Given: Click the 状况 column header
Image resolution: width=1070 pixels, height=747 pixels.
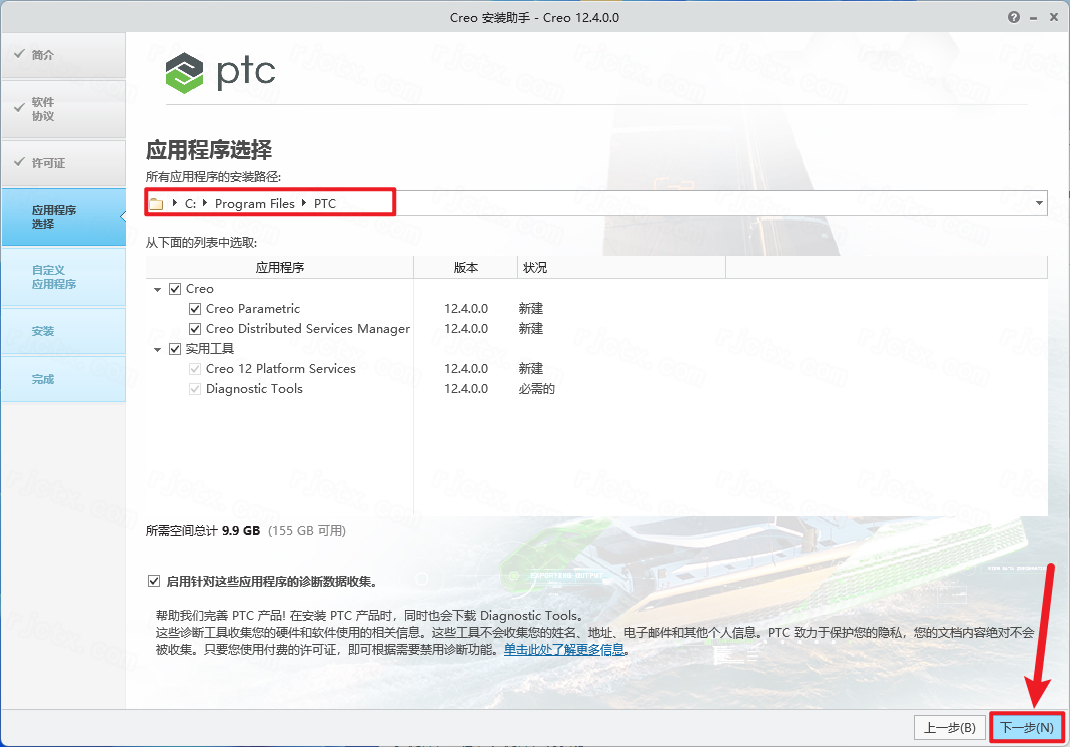Looking at the screenshot, I should coord(621,267).
